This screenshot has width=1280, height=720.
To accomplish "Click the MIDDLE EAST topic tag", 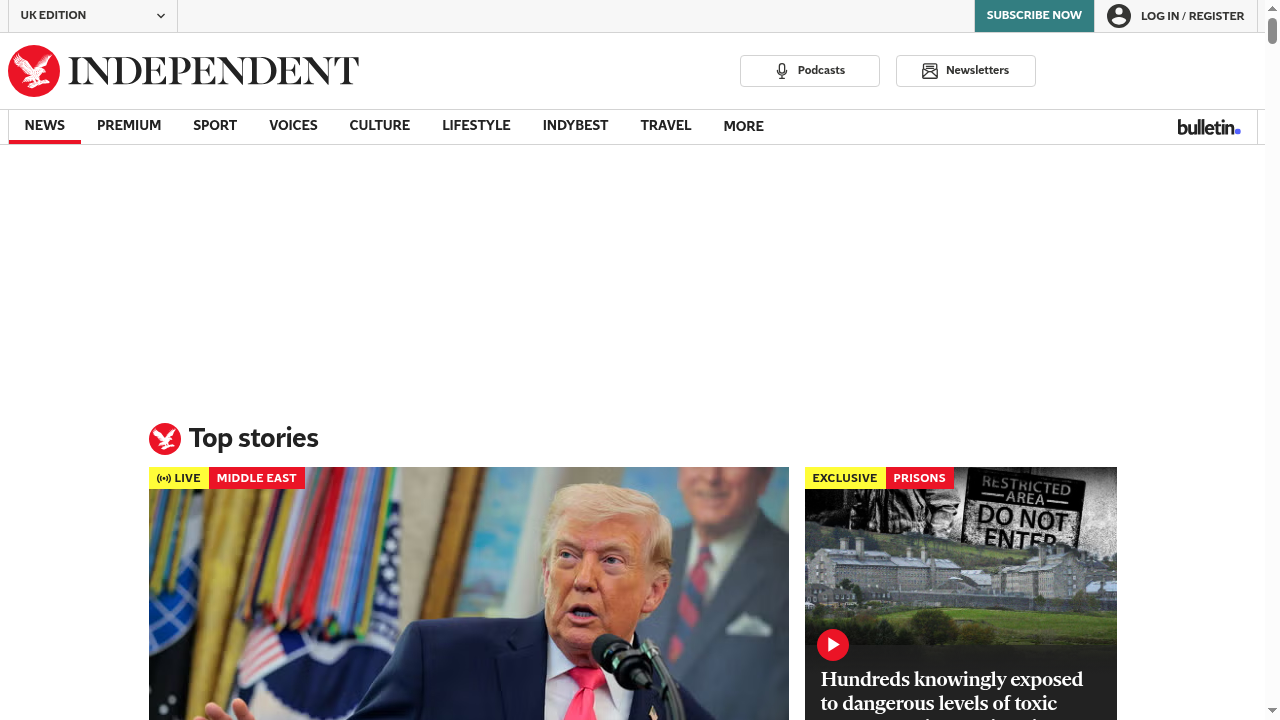I will coord(257,478).
